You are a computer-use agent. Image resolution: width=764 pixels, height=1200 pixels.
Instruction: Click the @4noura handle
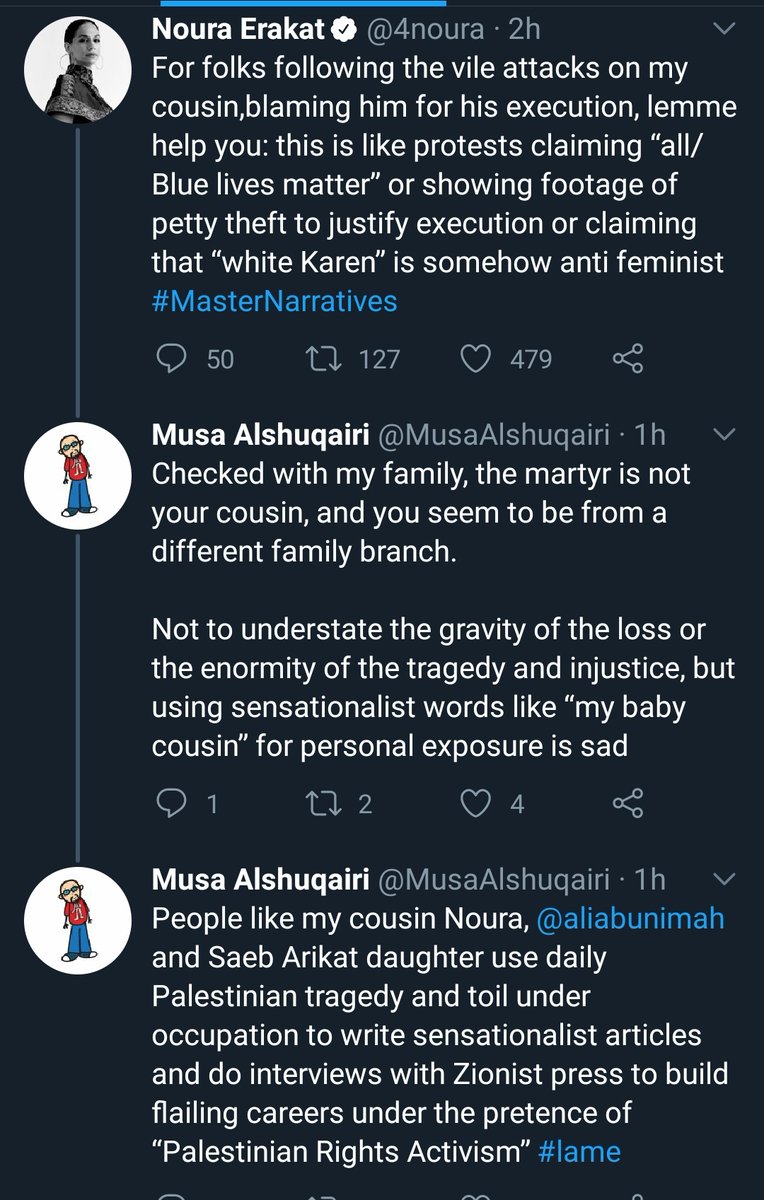(x=431, y=30)
